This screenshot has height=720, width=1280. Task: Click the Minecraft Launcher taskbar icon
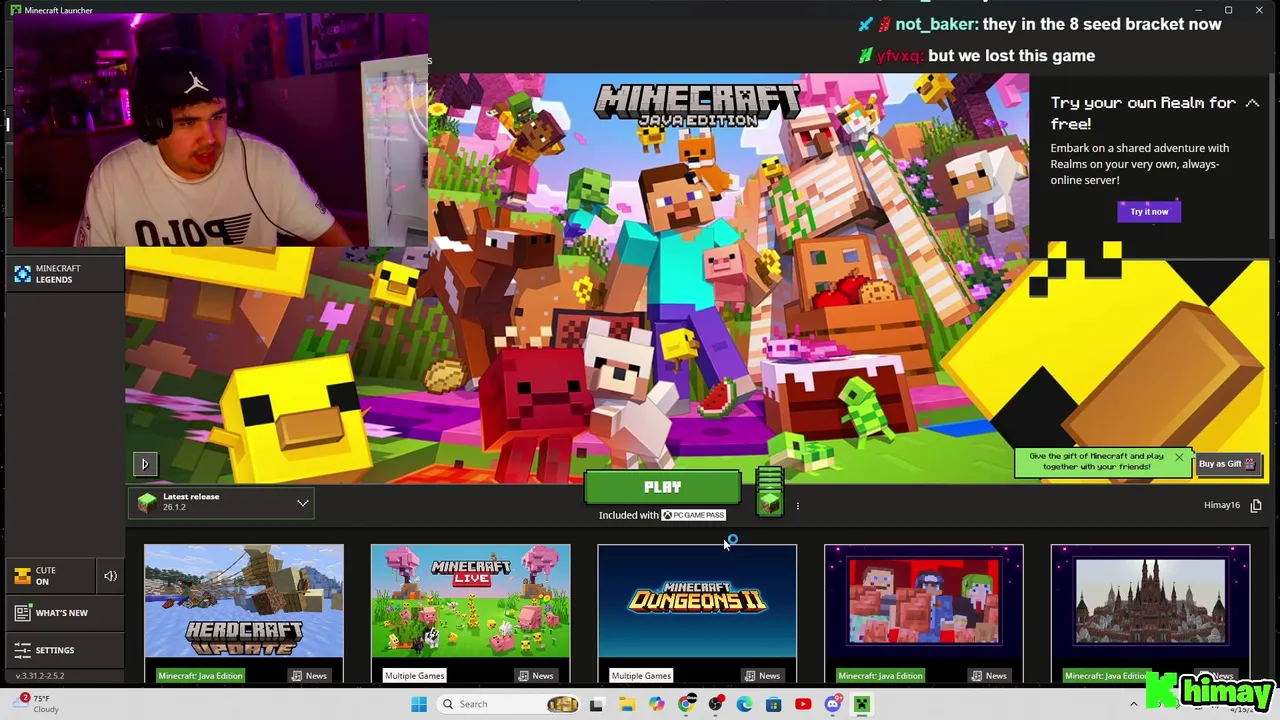pos(862,704)
